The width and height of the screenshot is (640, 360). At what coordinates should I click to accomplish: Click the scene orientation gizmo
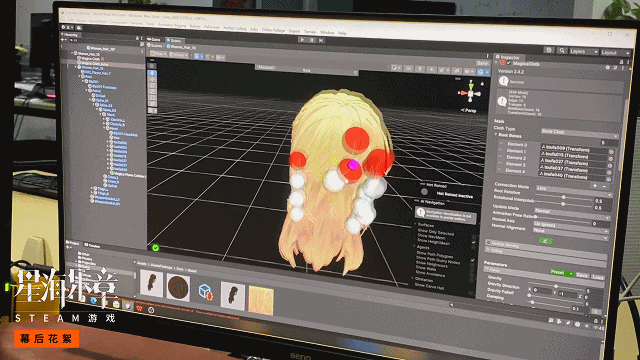click(x=471, y=94)
